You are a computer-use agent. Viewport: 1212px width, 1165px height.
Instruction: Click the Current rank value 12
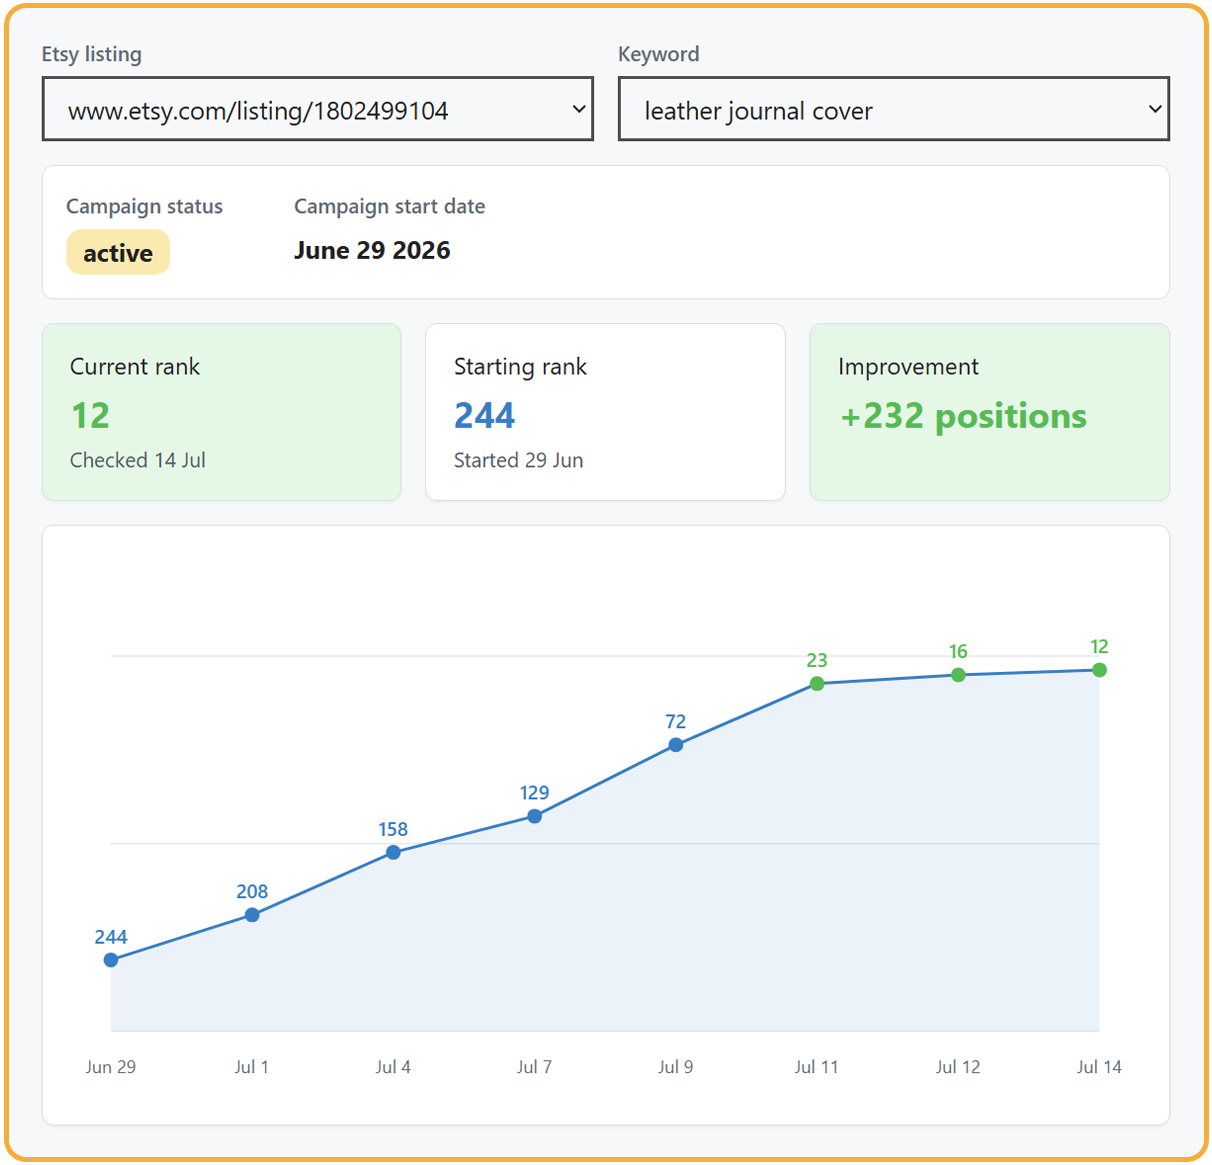[90, 416]
